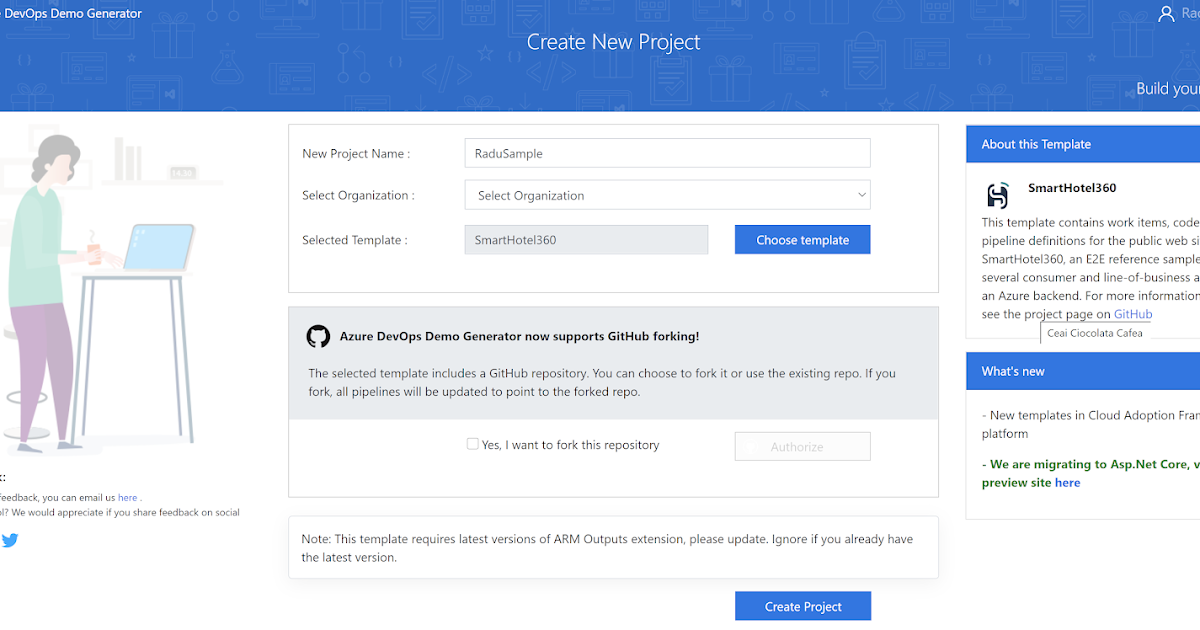Click the New Project Name input field
This screenshot has width=1200, height=630.
pyautogui.click(x=667, y=153)
